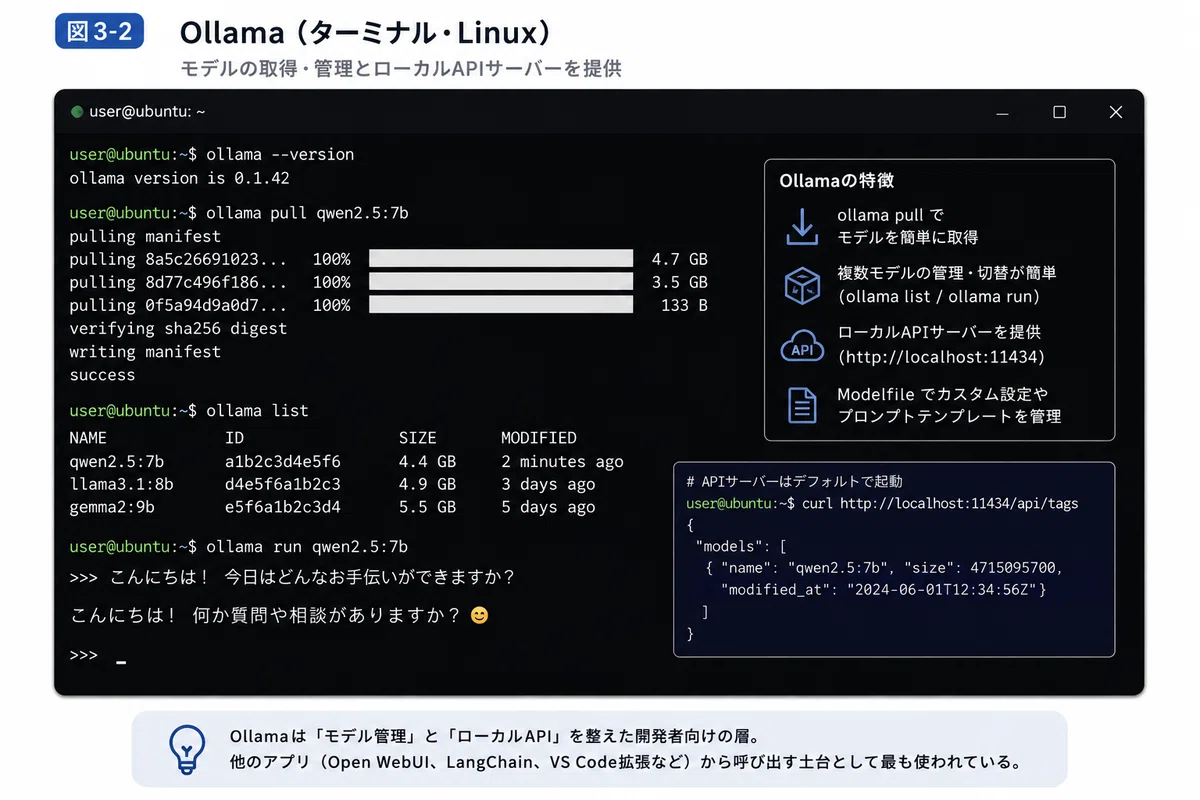Click the cube icon for multi-model management
The image size is (1200, 800).
point(801,285)
